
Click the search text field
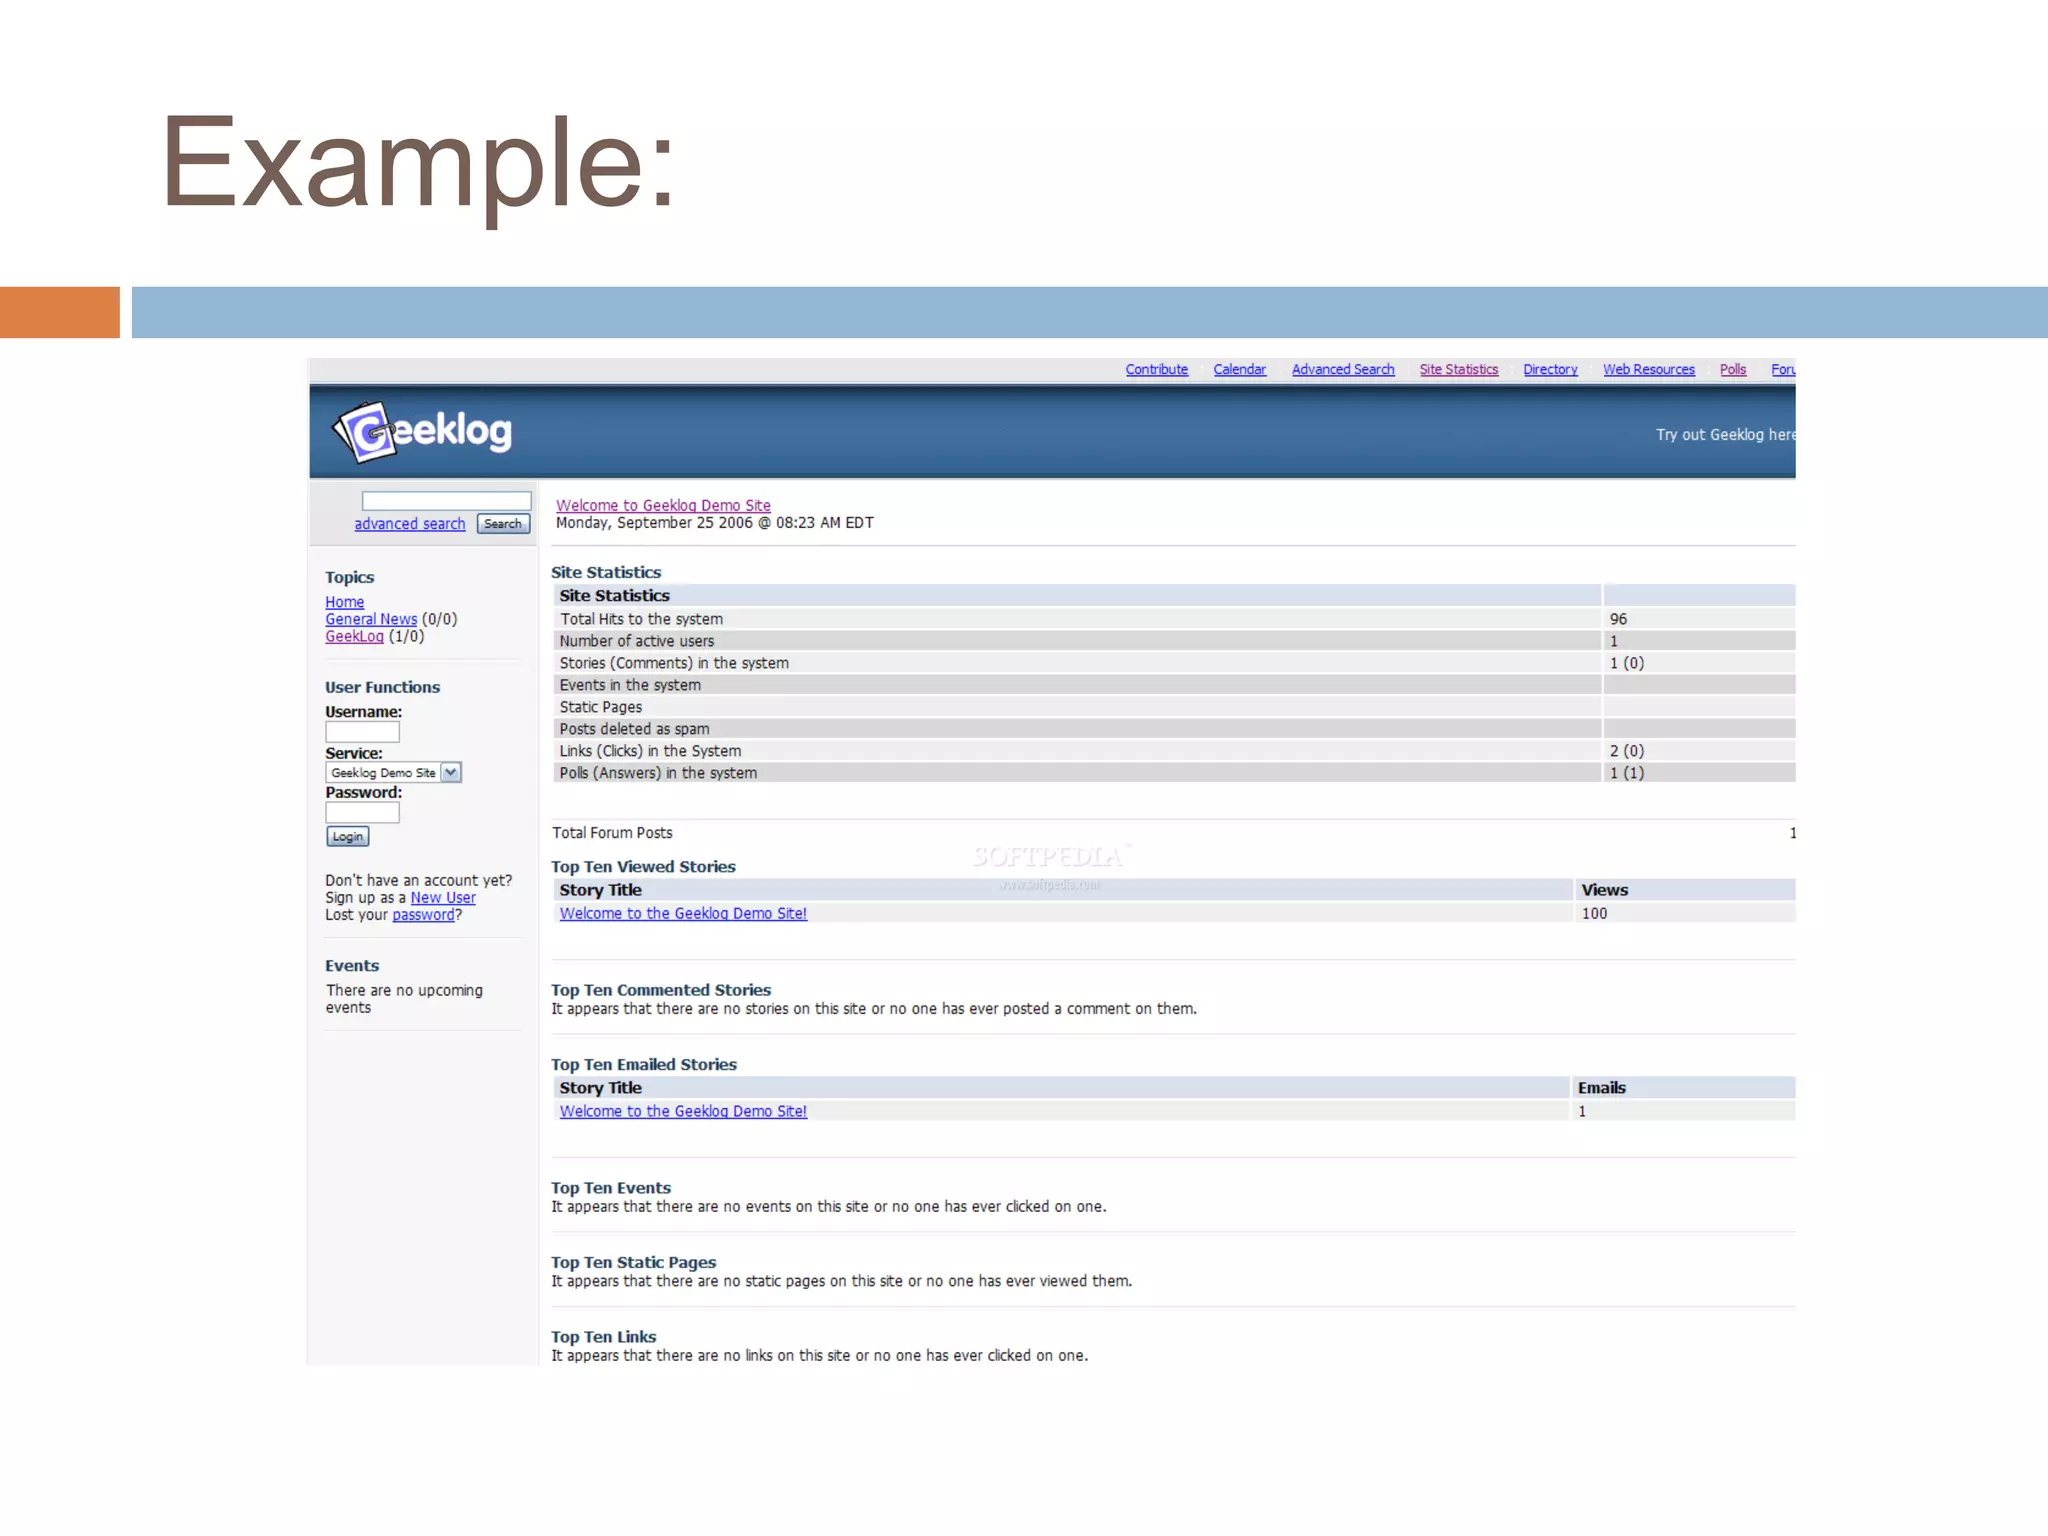[446, 501]
